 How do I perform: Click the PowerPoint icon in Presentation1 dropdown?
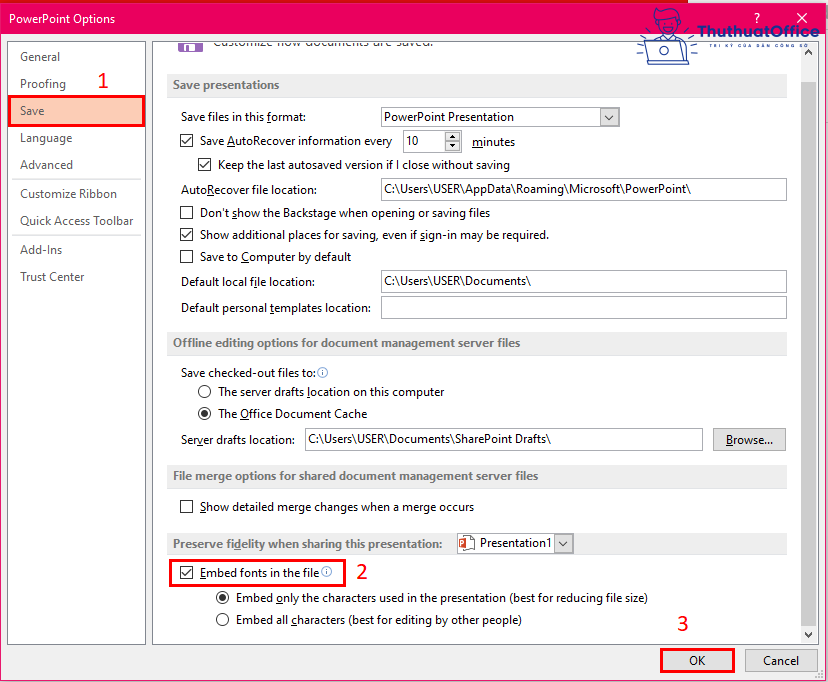tap(467, 543)
